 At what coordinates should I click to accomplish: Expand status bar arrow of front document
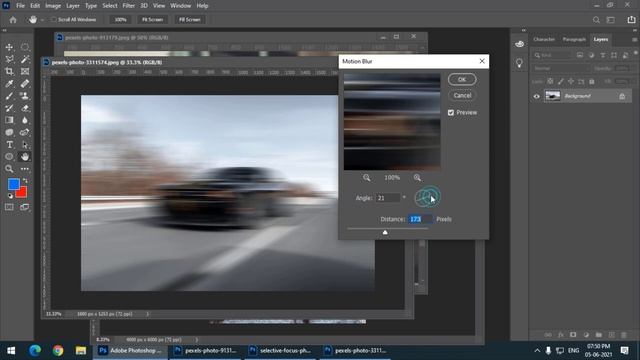(147, 314)
